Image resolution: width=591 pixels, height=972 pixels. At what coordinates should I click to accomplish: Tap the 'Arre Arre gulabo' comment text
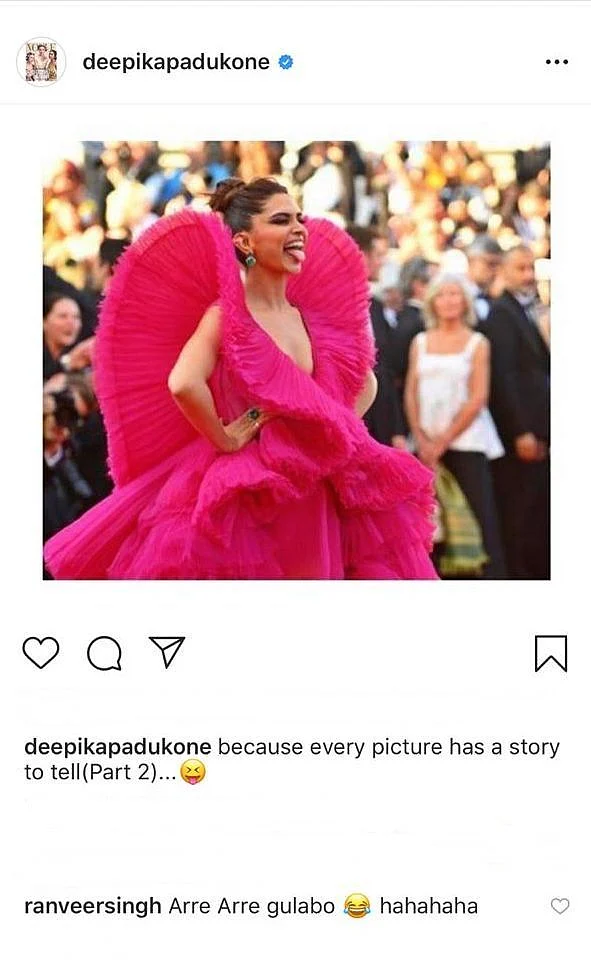click(x=252, y=906)
